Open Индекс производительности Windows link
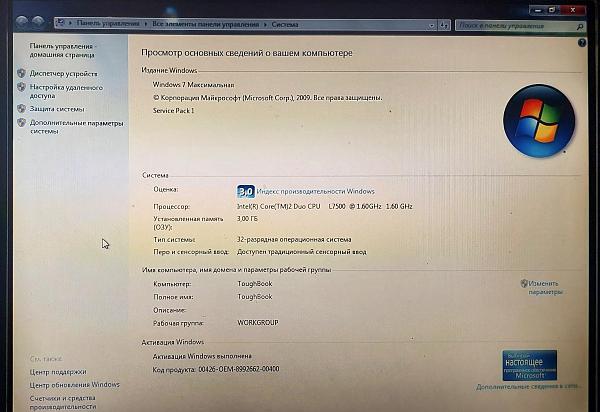 (x=315, y=191)
